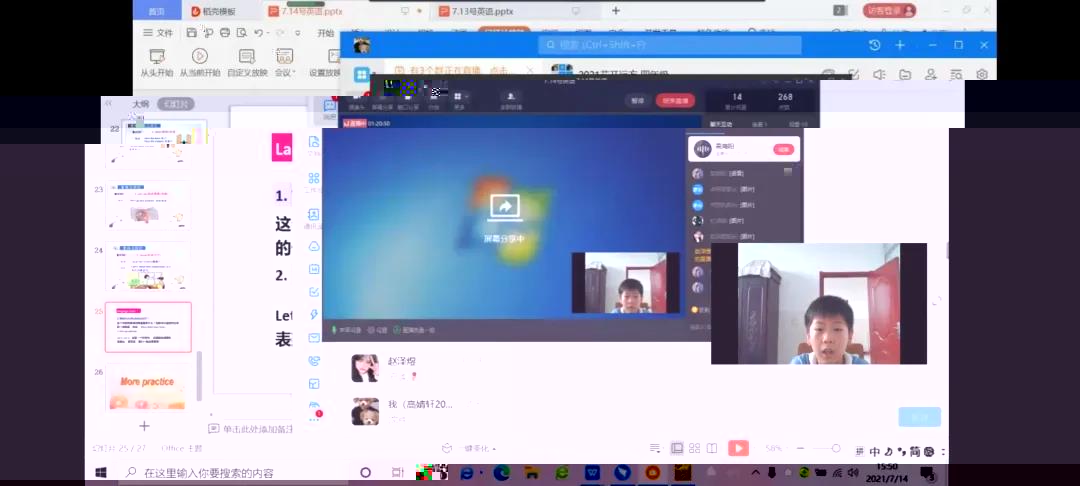Add new slide with plus button below thumbnails
The width and height of the screenshot is (1080, 486).
[144, 426]
